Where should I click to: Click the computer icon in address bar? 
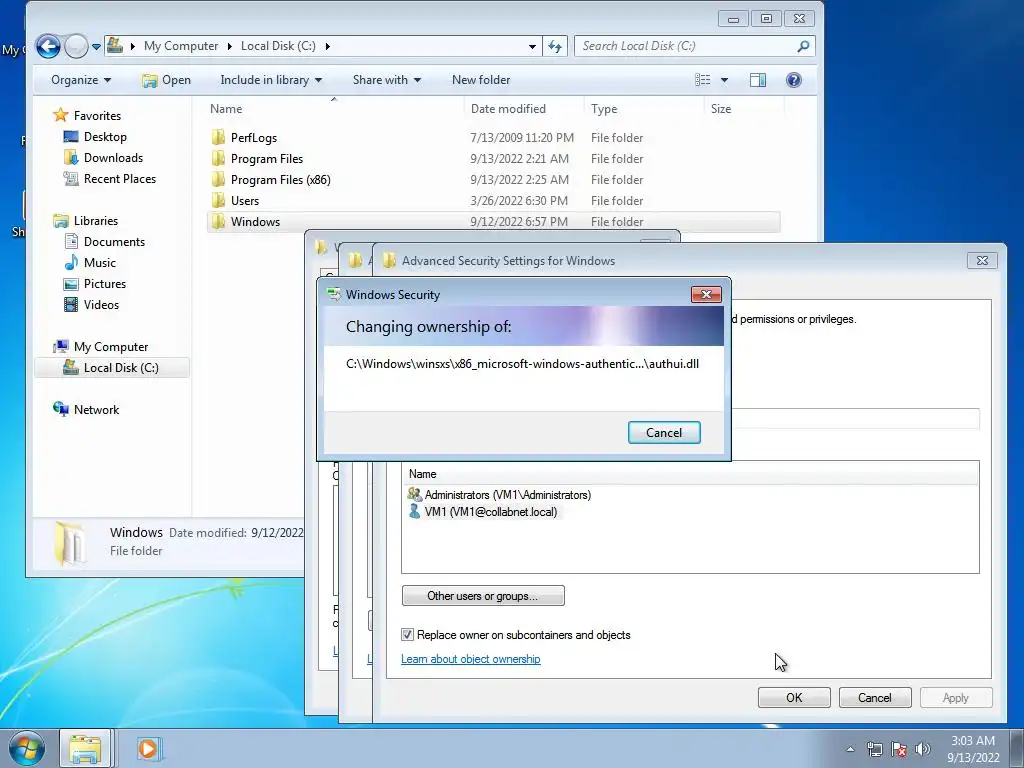click(x=115, y=45)
